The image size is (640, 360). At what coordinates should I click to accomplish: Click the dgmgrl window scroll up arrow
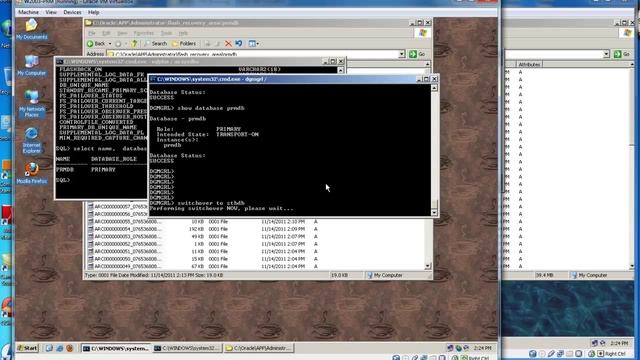click(x=434, y=88)
